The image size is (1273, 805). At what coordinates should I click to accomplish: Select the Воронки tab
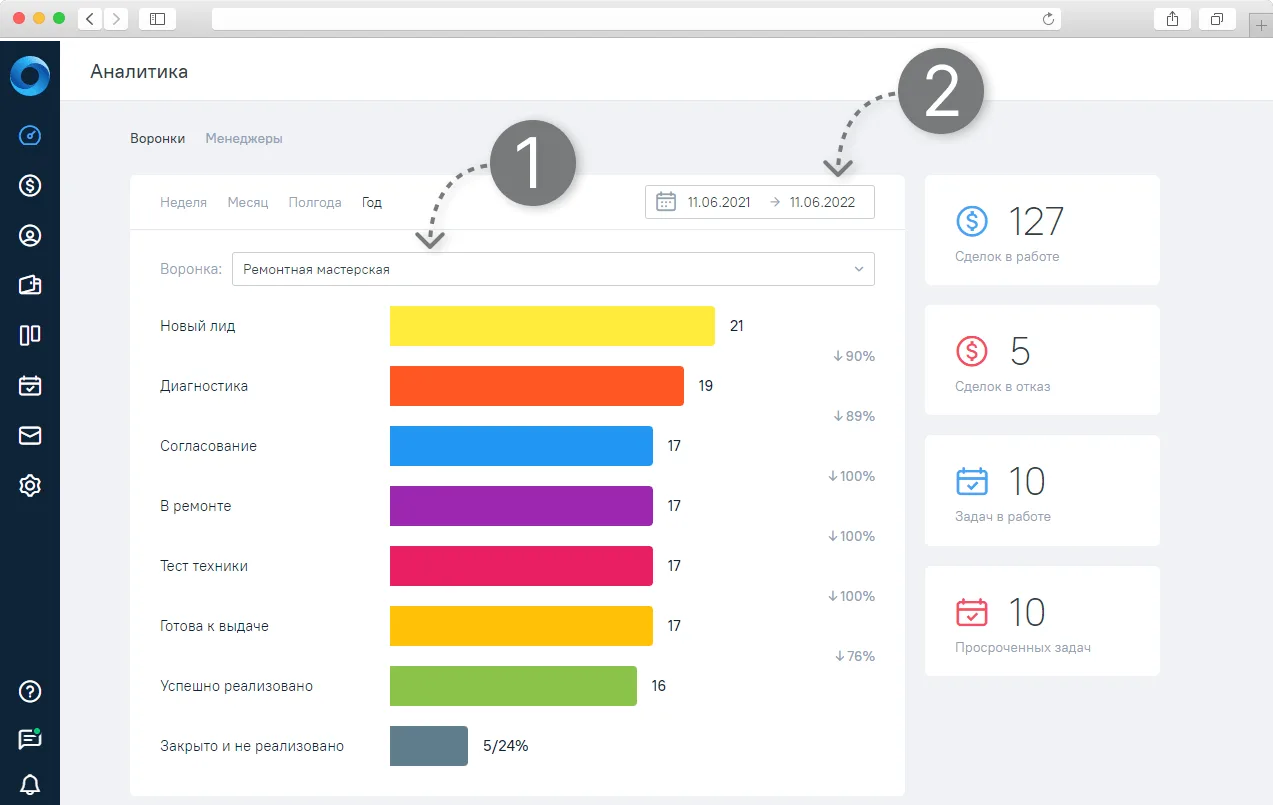pyautogui.click(x=158, y=139)
